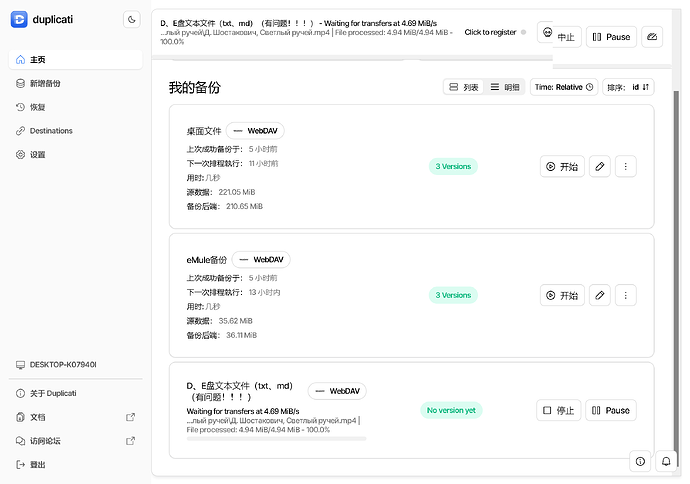Viewport: 690px width, 484px height.
Task: Open notifications bell icon
Action: [666, 461]
